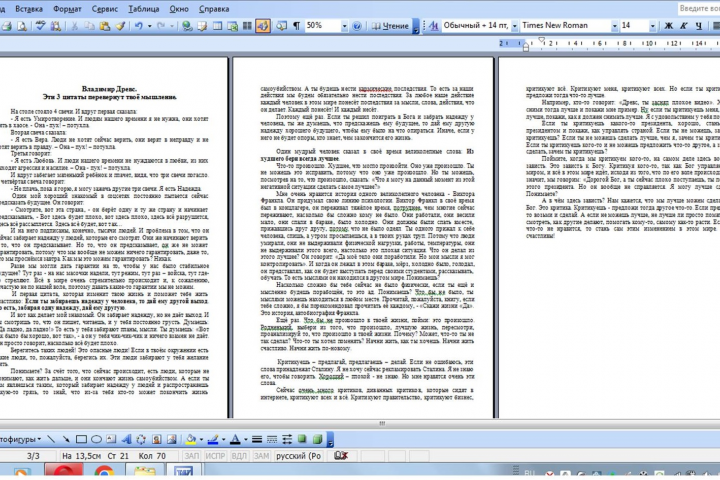Open the Вставка menu
The image size is (720, 480).
(x=28, y=9)
